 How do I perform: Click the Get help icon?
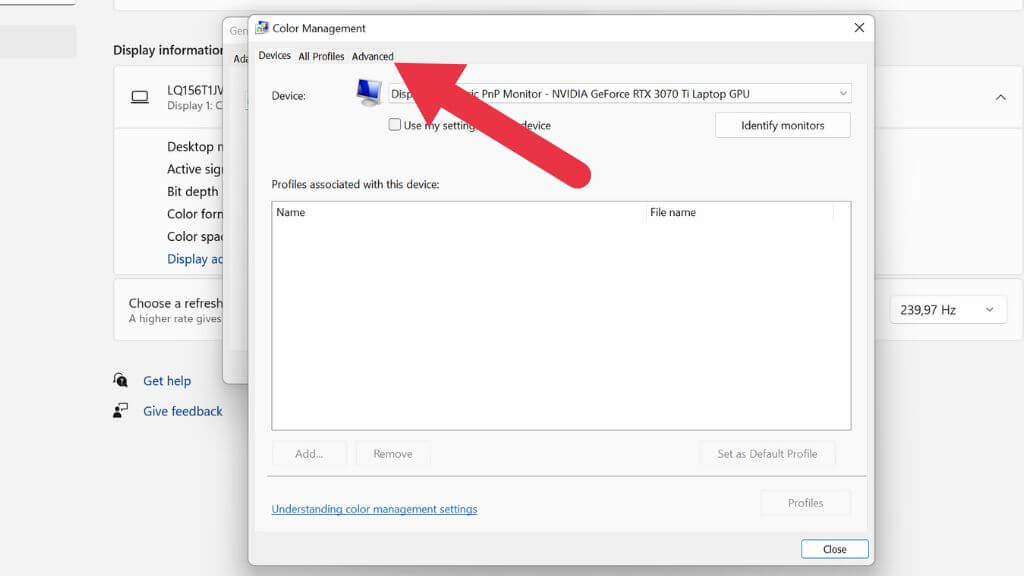click(x=120, y=380)
